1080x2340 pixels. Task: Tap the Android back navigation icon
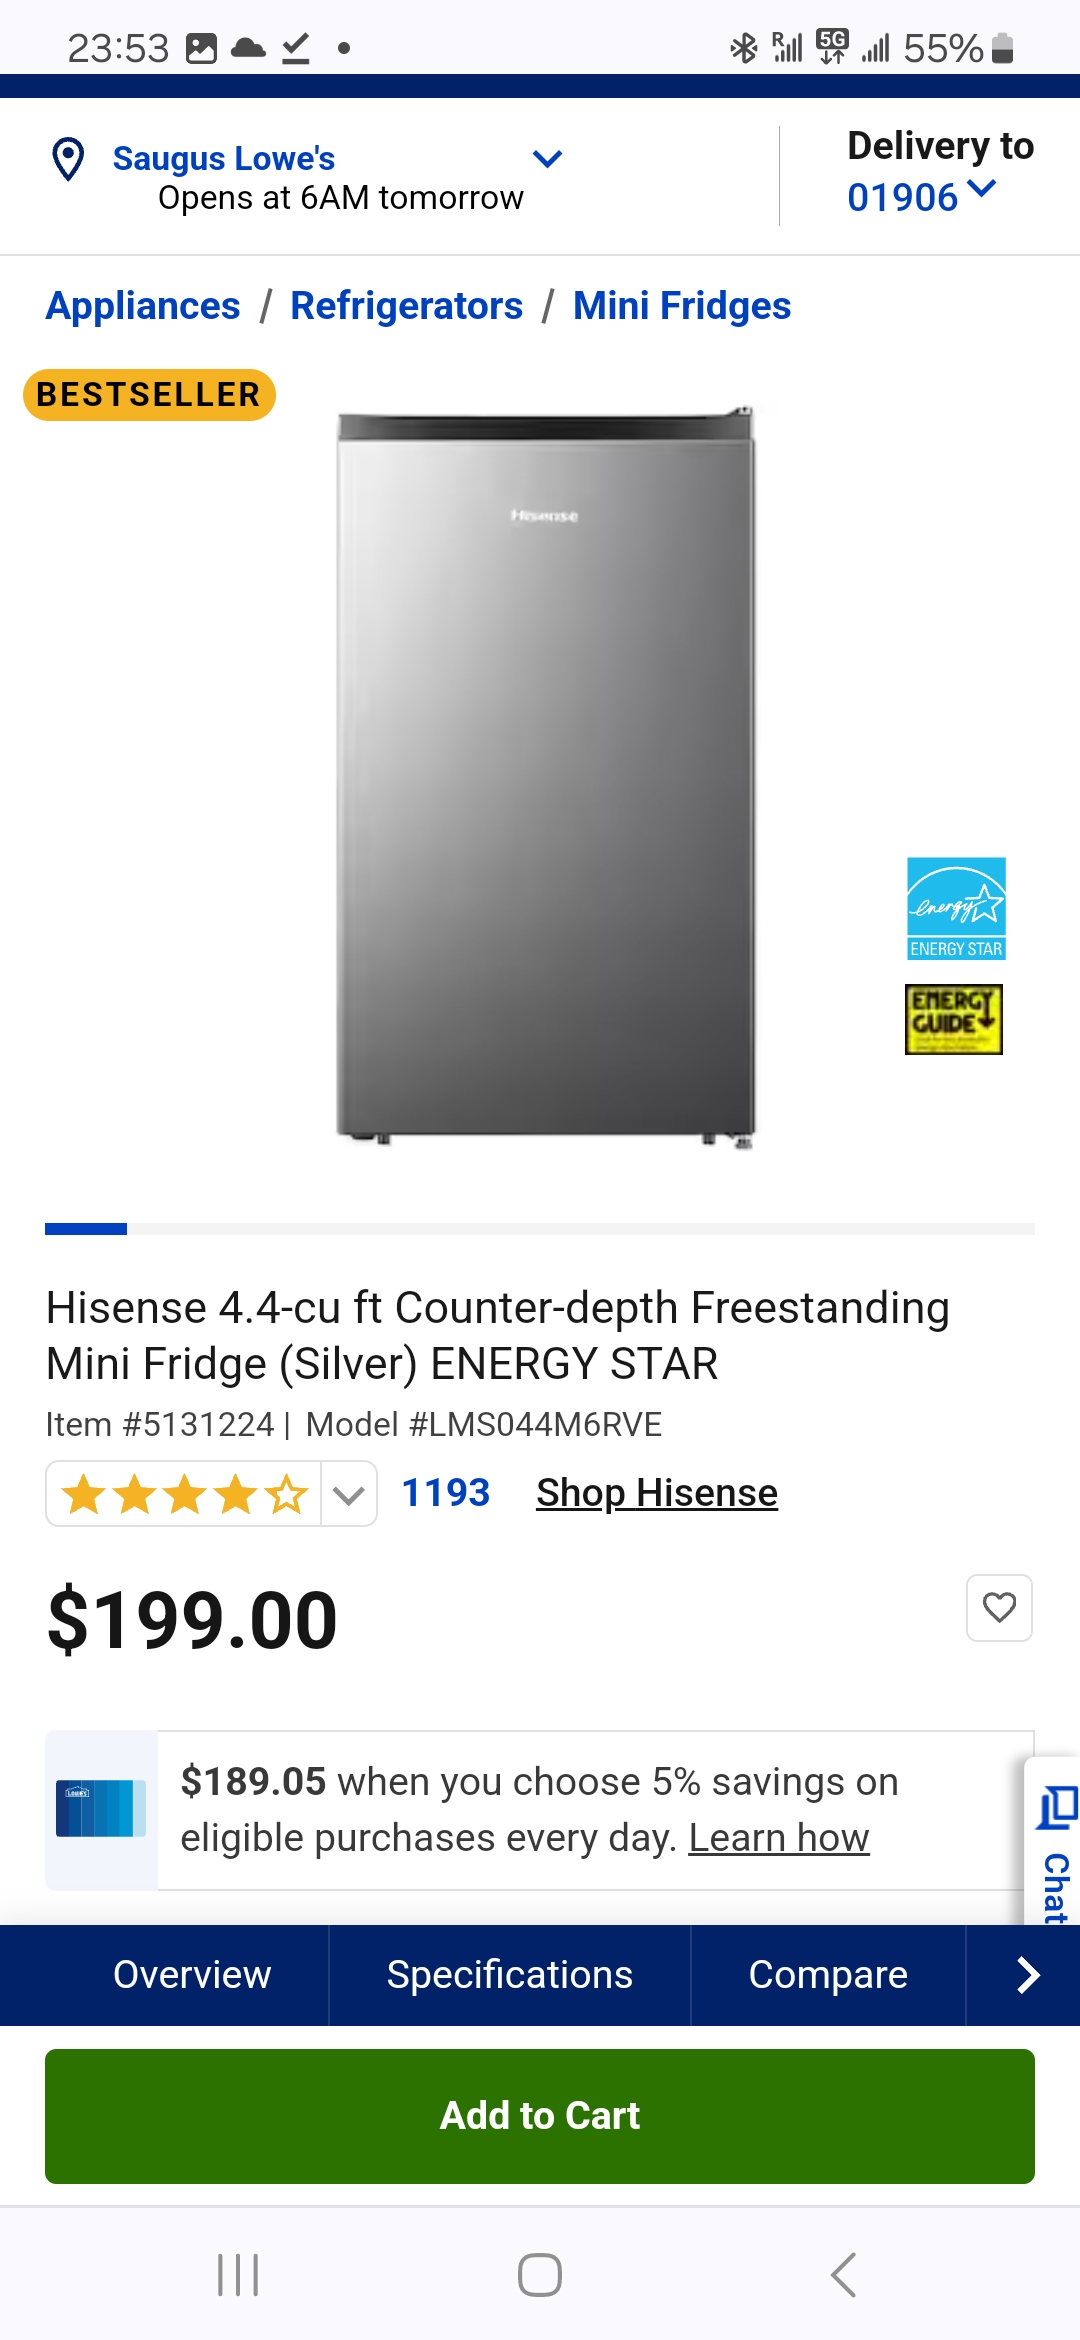coord(843,2275)
